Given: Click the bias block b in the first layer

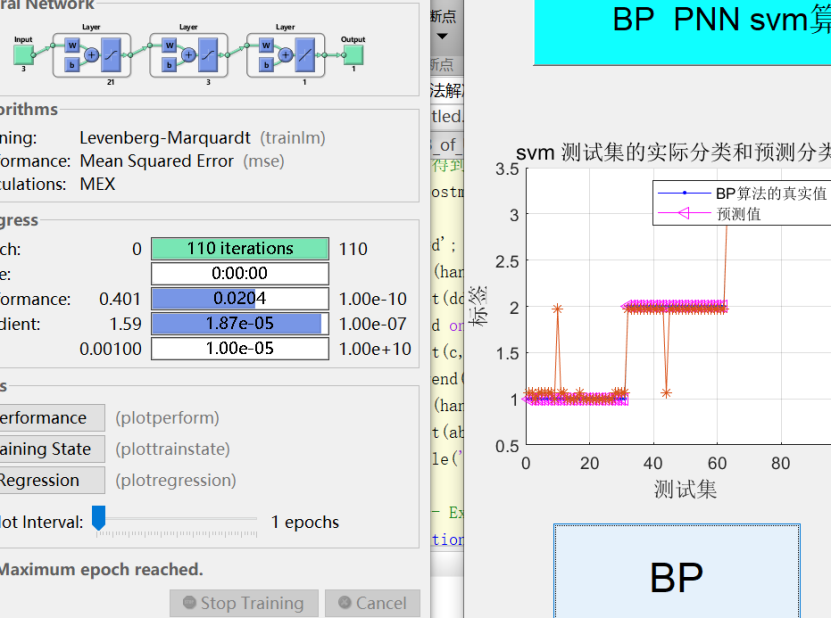Looking at the screenshot, I should (71, 65).
